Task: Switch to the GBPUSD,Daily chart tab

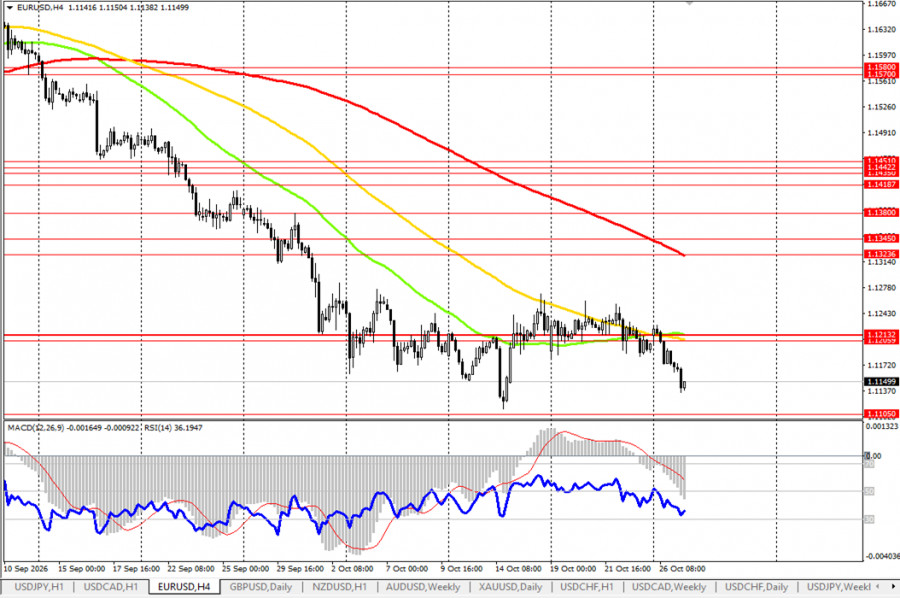Action: pyautogui.click(x=261, y=587)
